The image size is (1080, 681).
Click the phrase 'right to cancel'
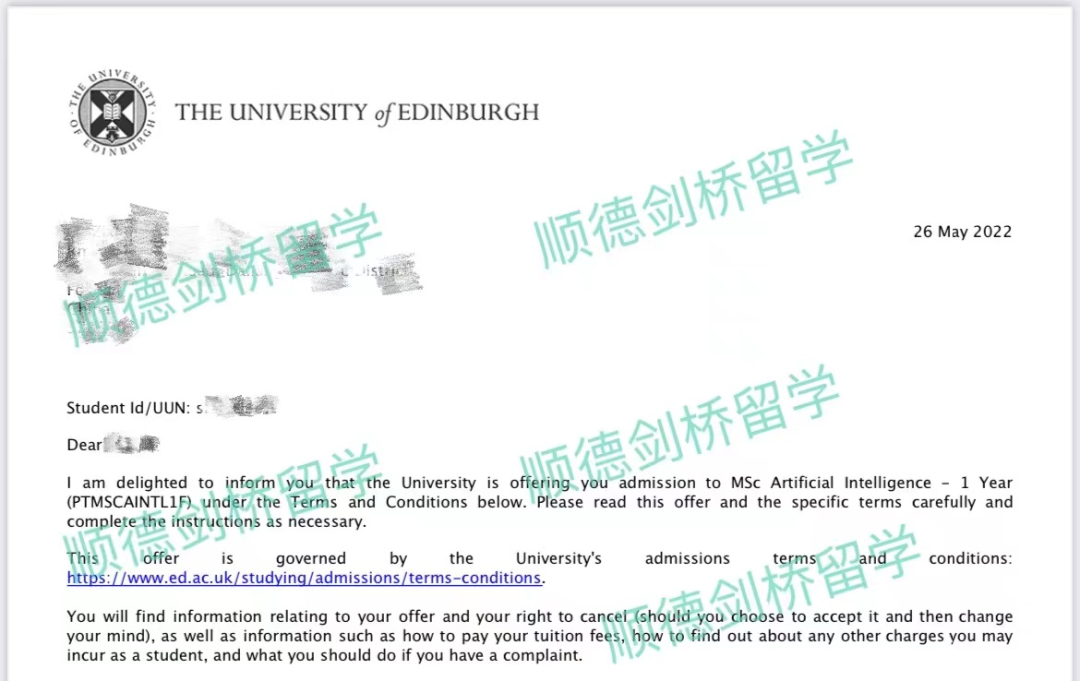click(x=575, y=616)
